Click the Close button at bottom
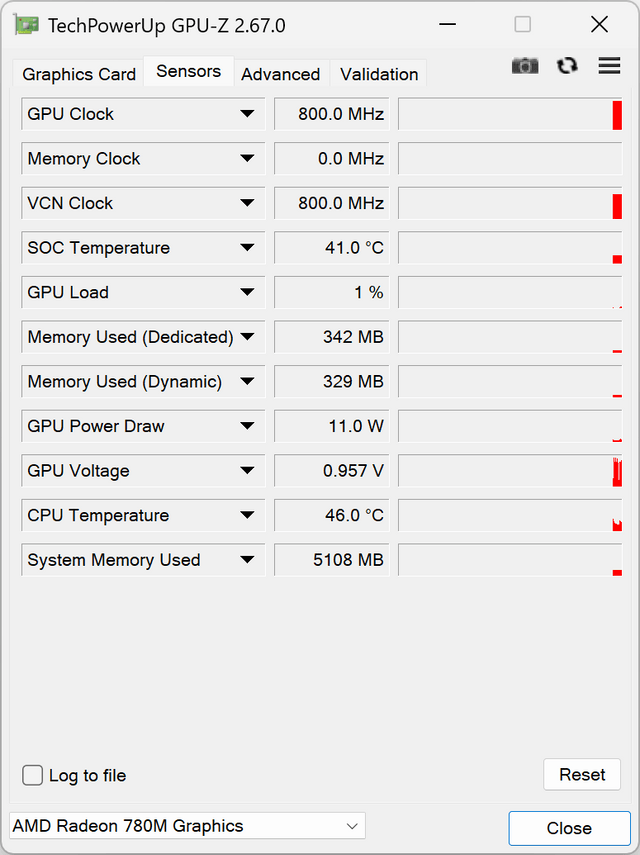The image size is (640, 855). [568, 828]
